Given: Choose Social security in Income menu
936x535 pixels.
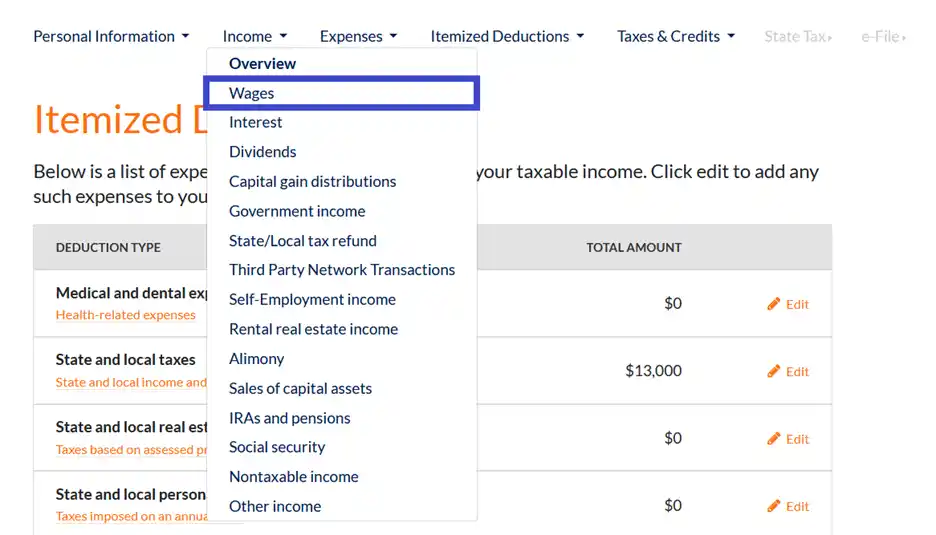Looking at the screenshot, I should [277, 447].
